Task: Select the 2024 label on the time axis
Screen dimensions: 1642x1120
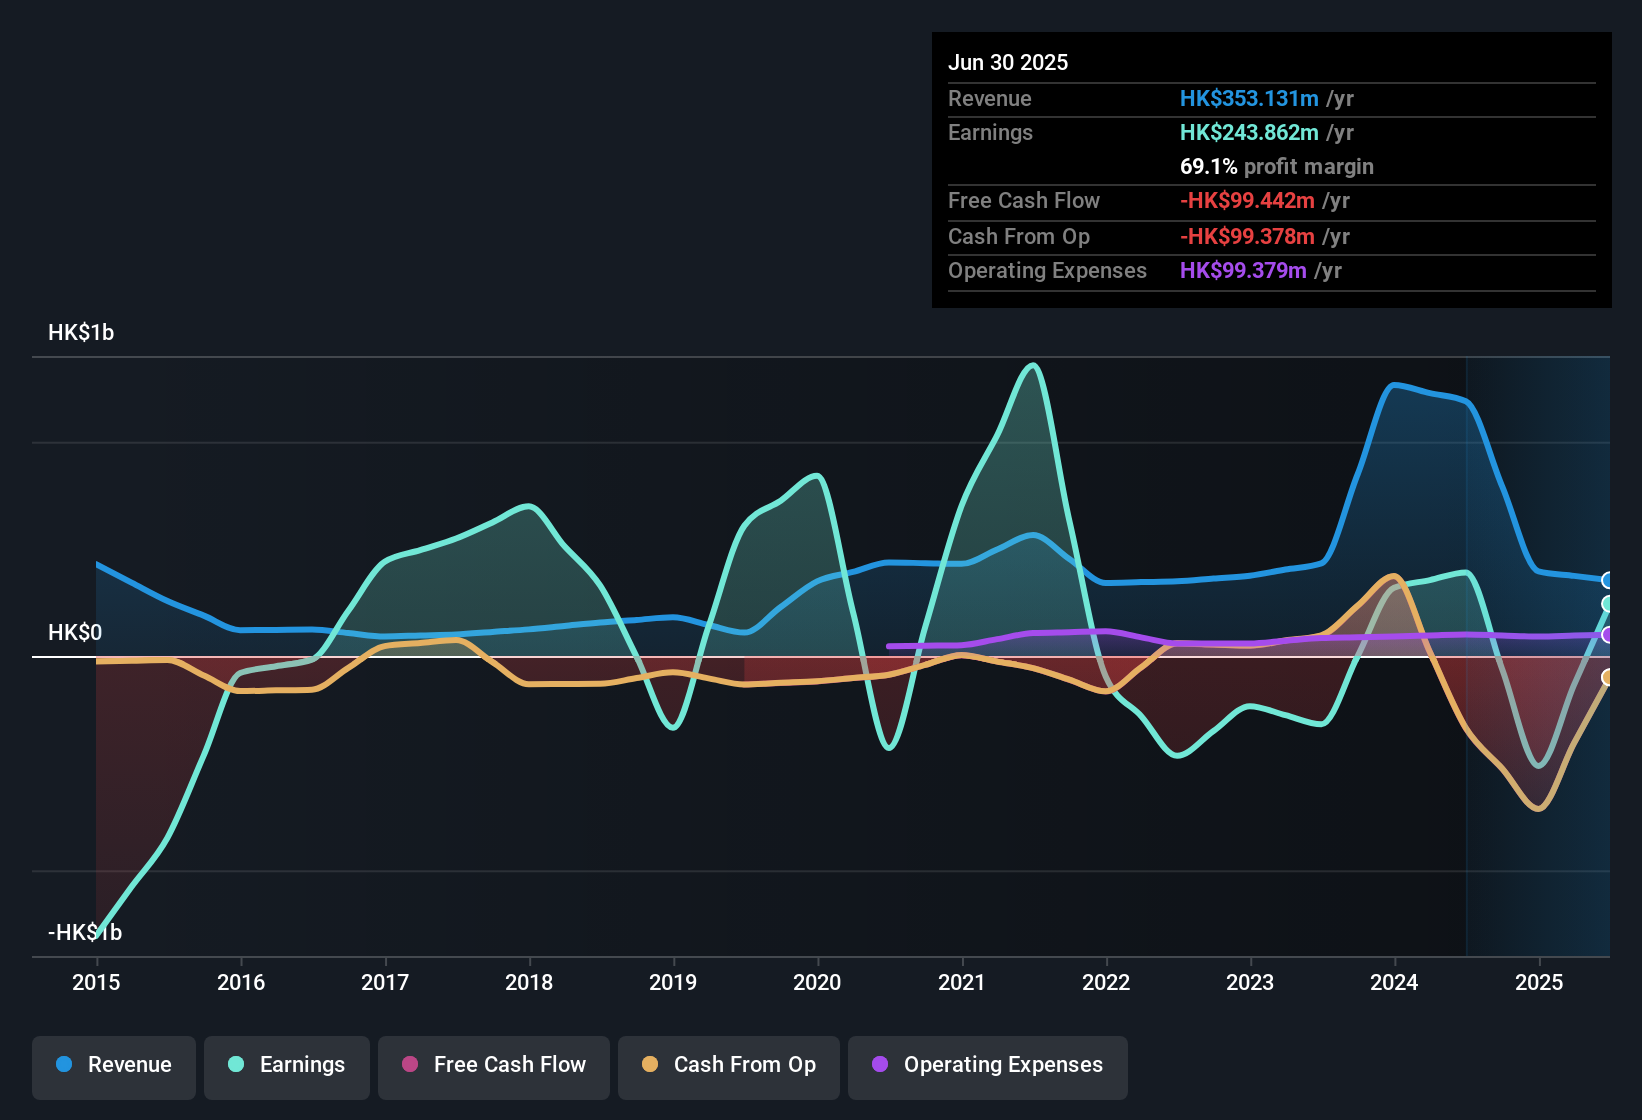Action: tap(1396, 983)
